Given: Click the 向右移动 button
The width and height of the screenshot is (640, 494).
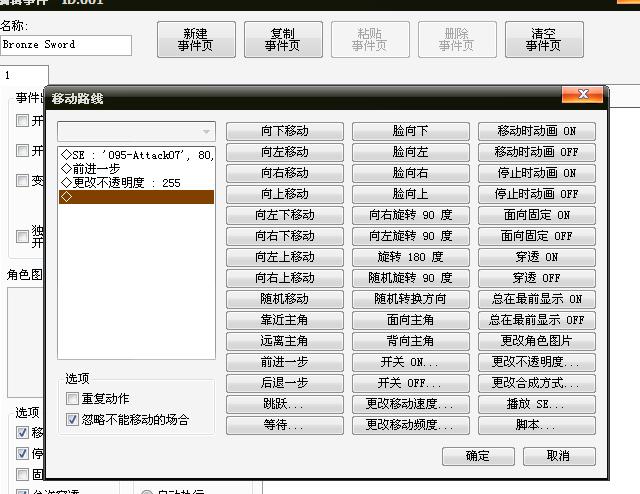Looking at the screenshot, I should (284, 173).
